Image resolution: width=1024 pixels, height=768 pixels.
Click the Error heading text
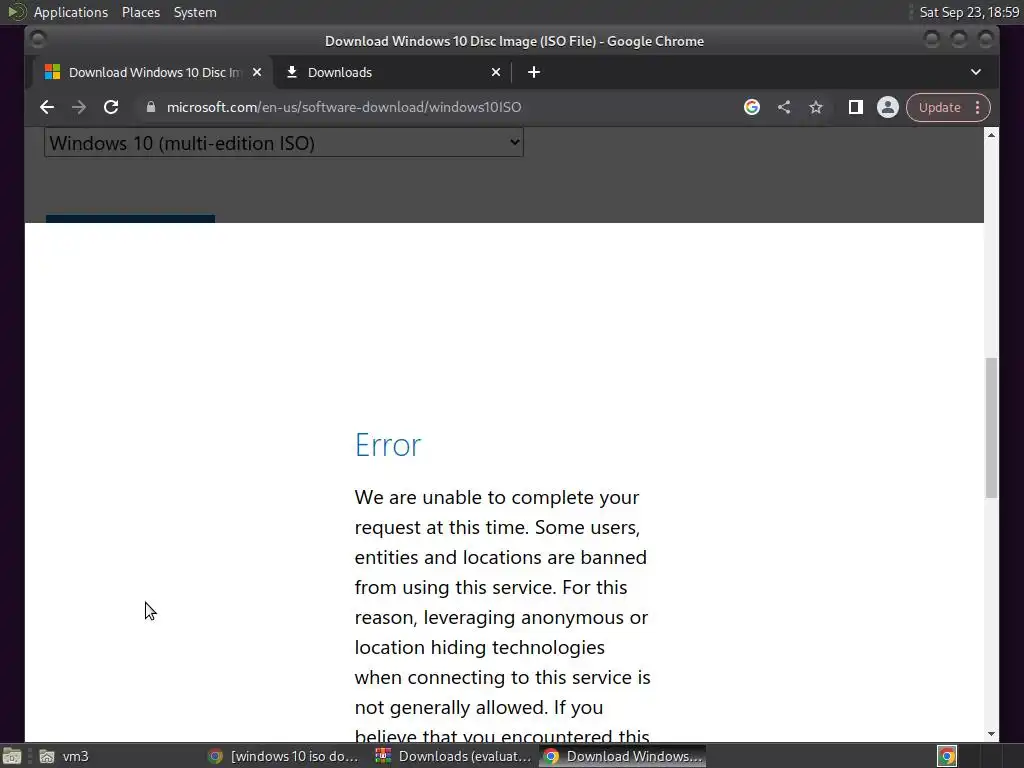coord(388,445)
